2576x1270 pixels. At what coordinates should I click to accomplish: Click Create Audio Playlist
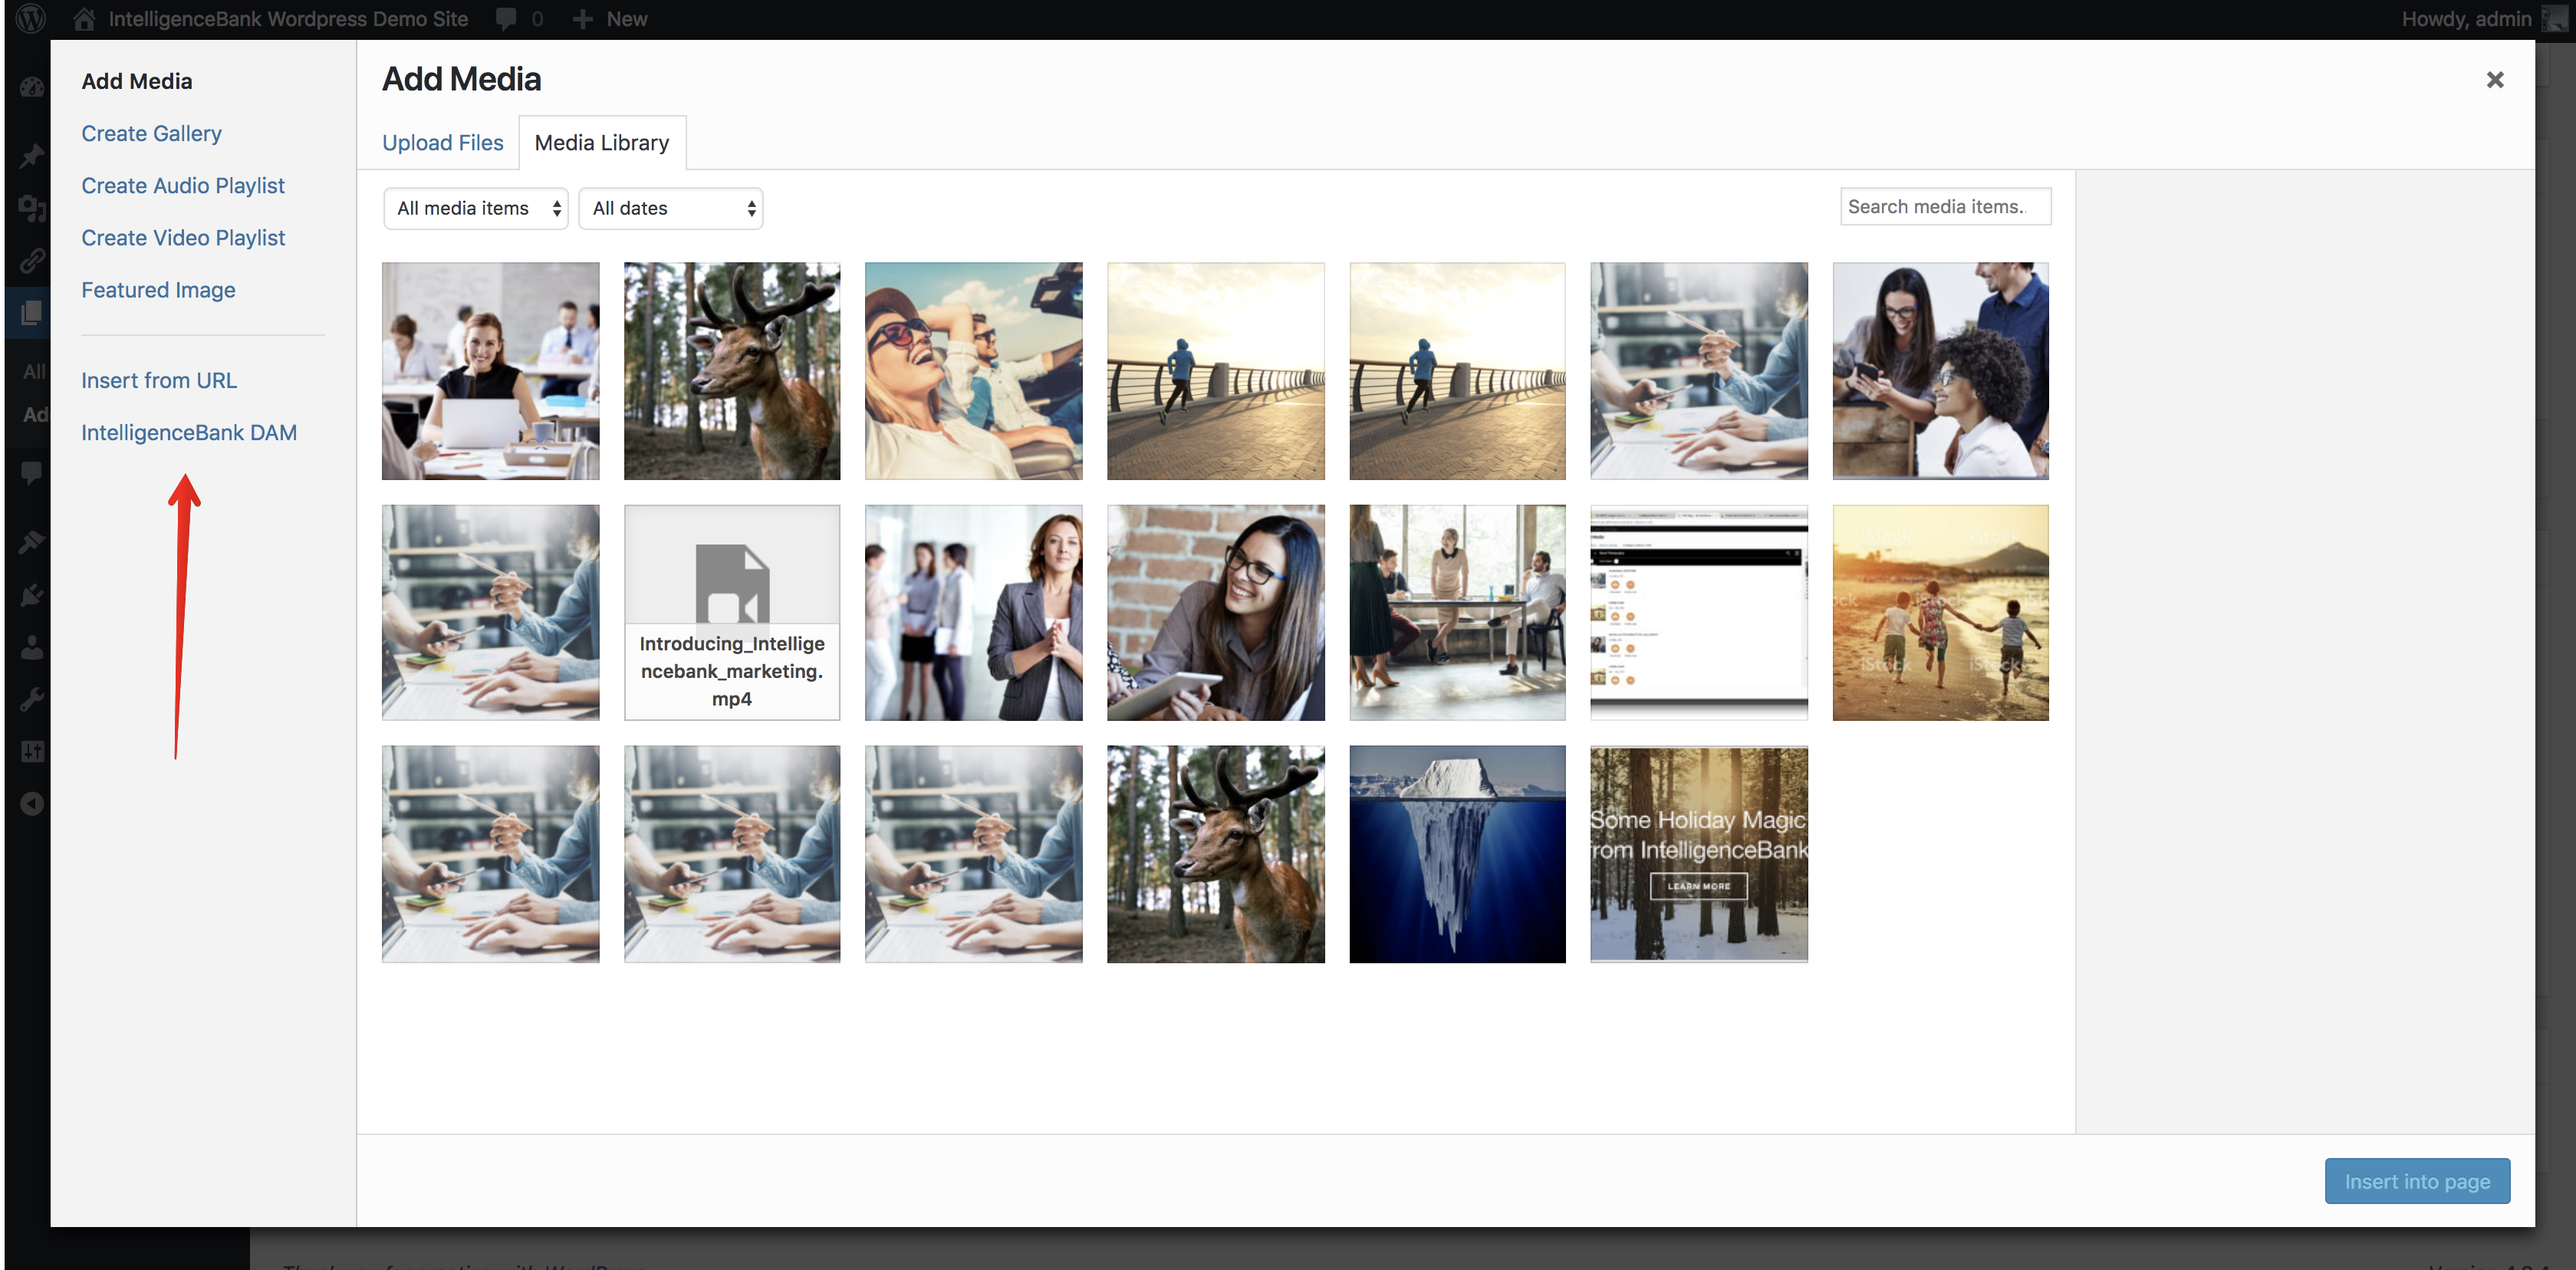point(183,186)
